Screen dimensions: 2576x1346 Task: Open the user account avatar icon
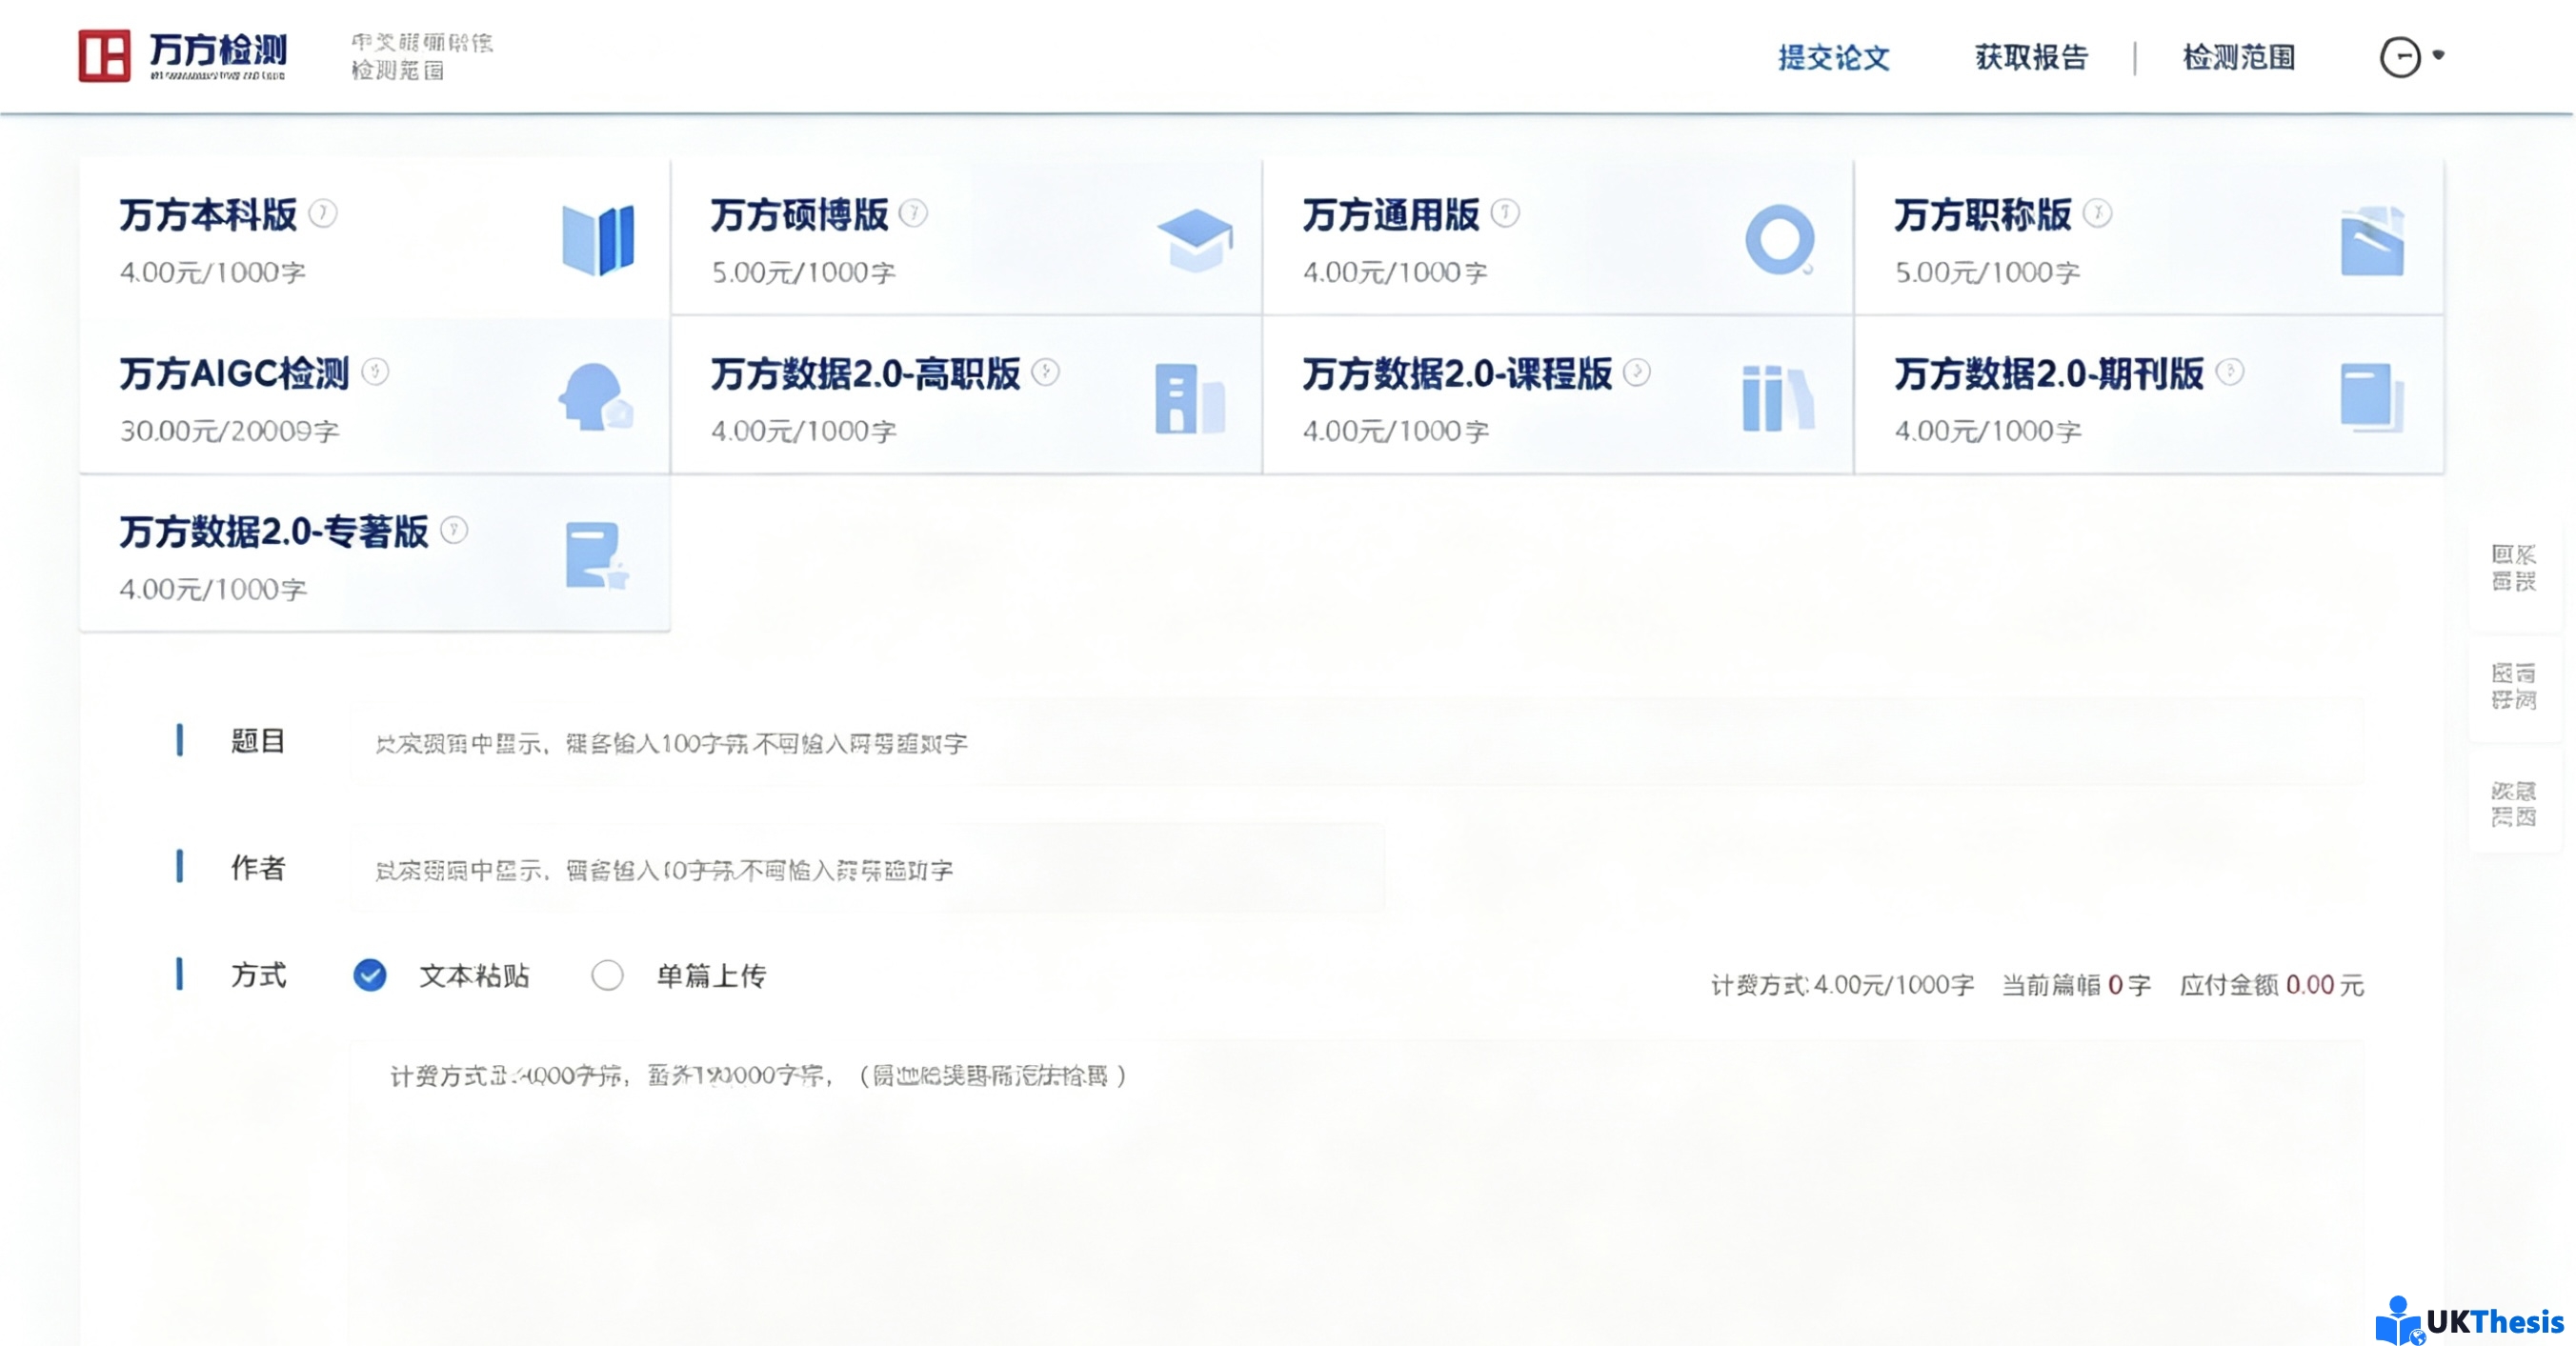tap(2400, 57)
